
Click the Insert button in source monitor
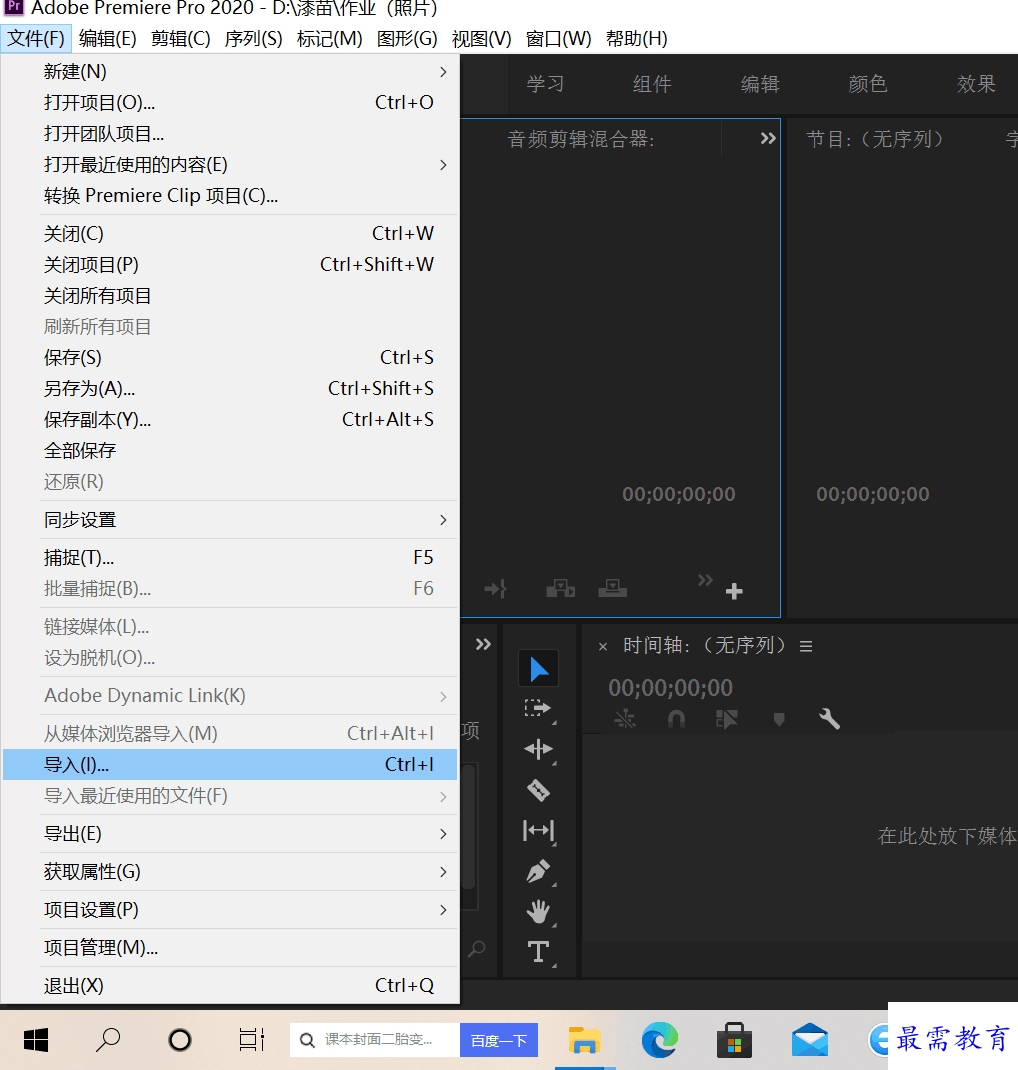[x=560, y=588]
